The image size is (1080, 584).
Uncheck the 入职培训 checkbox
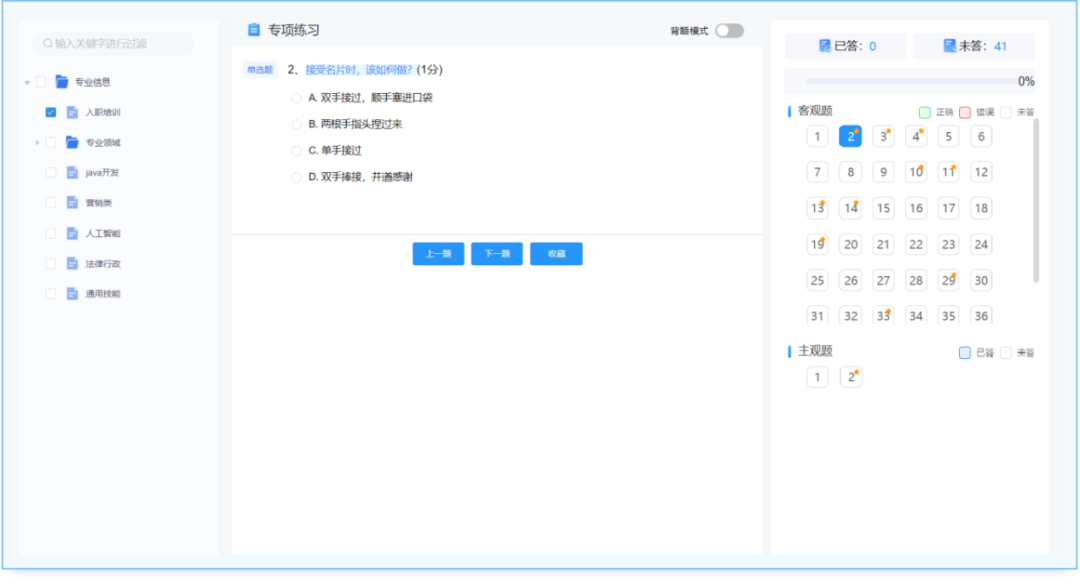pos(50,112)
